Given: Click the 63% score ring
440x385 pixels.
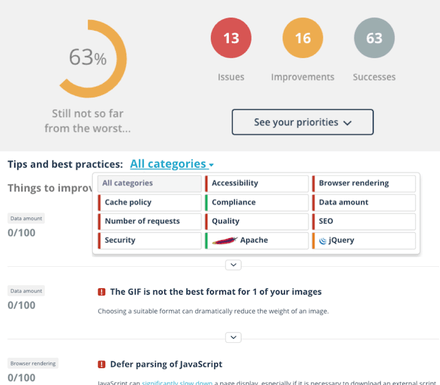Looking at the screenshot, I should point(88,58).
